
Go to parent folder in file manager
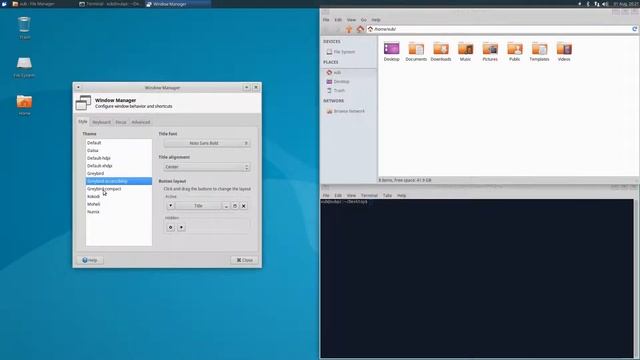click(x=349, y=29)
